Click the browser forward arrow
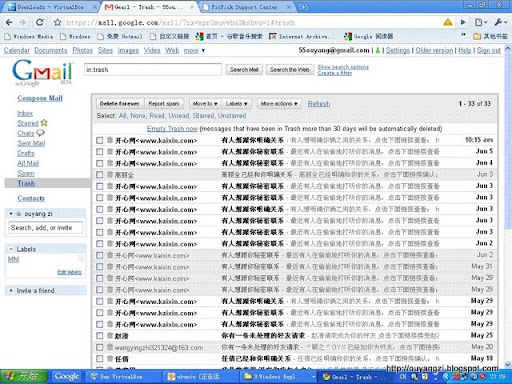This screenshot has width=512, height=384. point(23,22)
